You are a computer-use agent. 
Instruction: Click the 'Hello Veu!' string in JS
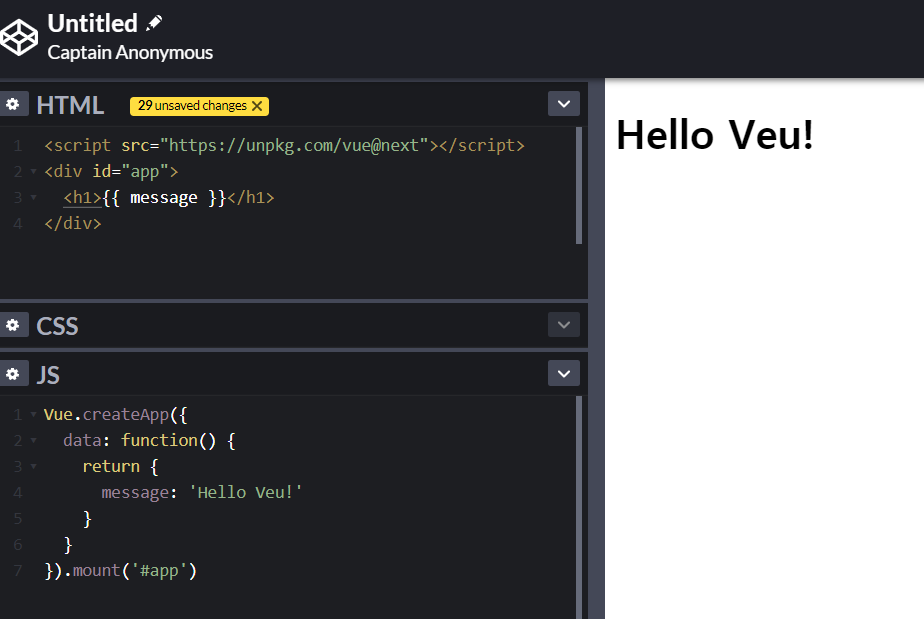coord(246,492)
